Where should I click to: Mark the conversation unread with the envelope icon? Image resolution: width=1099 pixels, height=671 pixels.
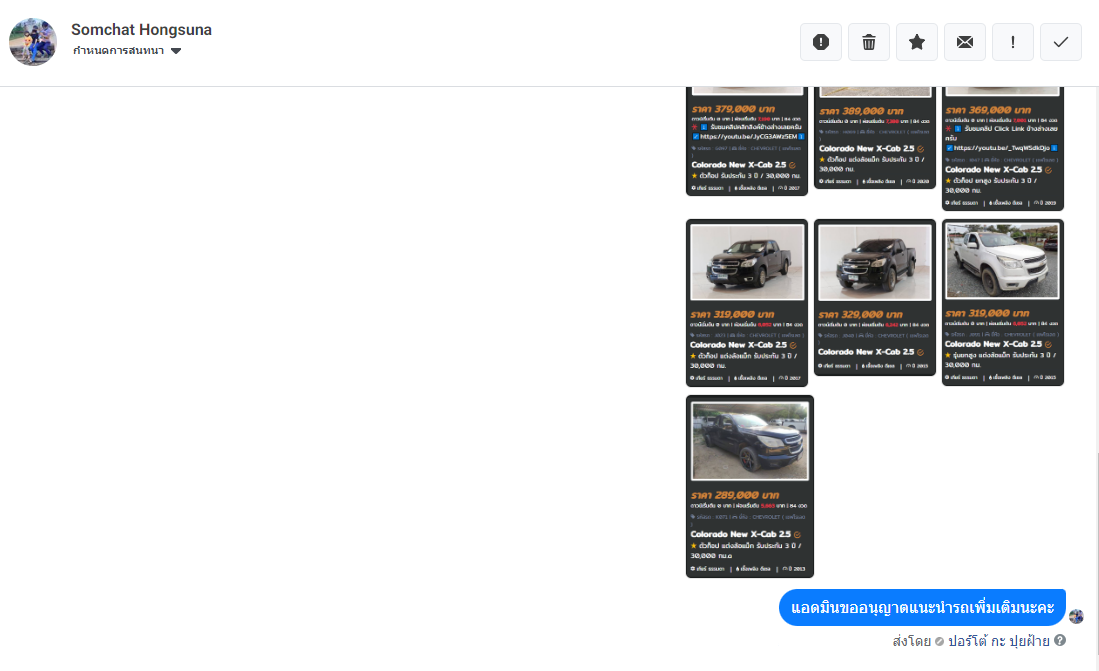(964, 42)
